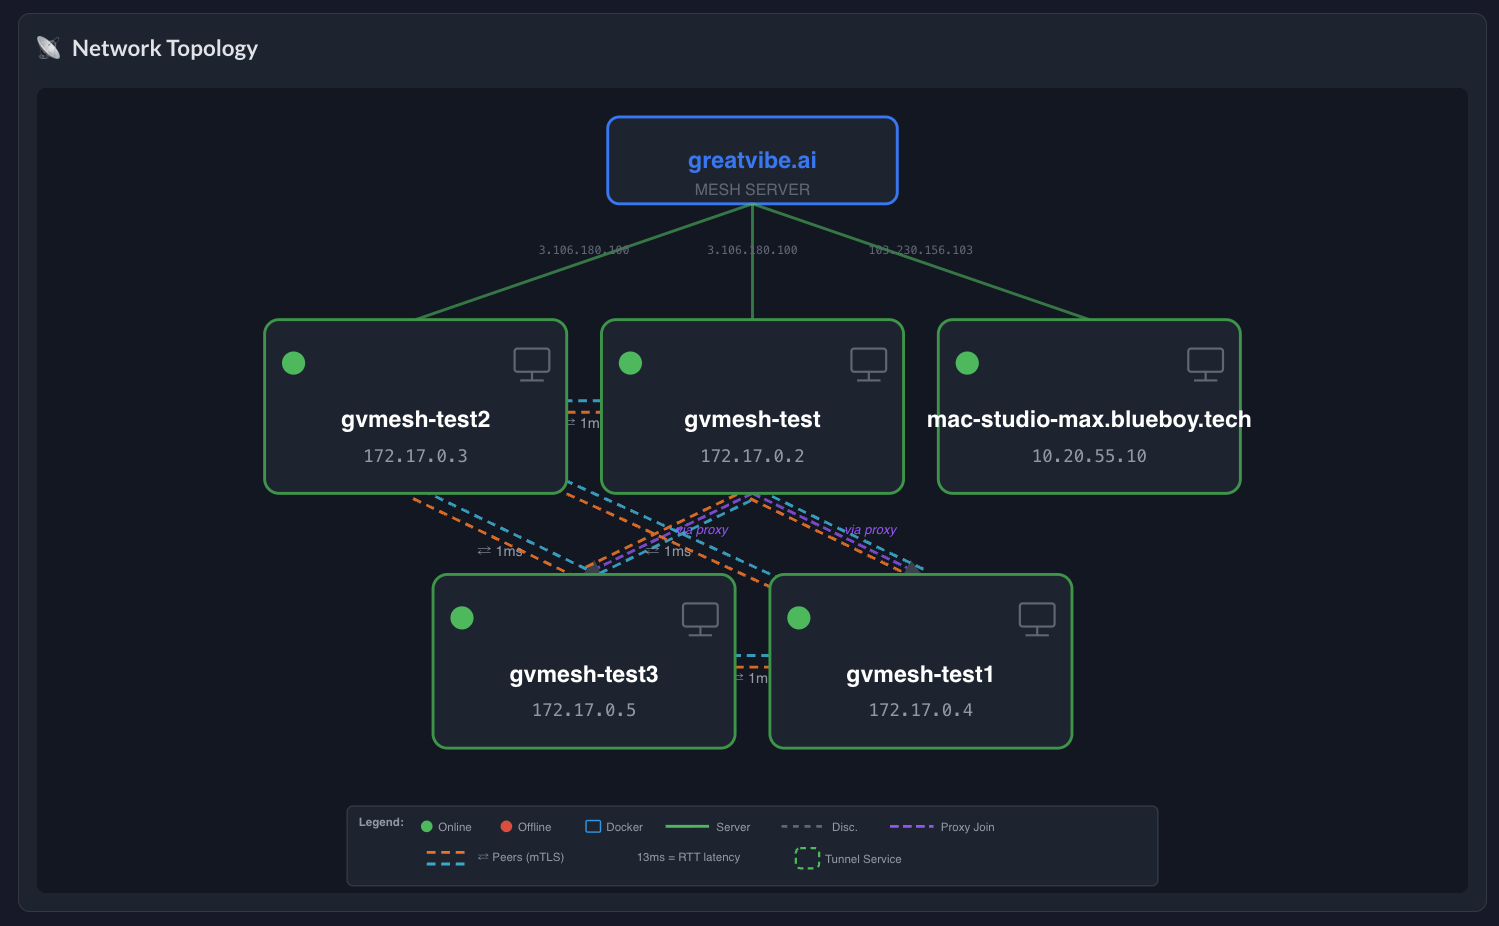Toggle the online status dot on mac-studio-max node
Viewport: 1499px width, 926px height.
pyautogui.click(x=967, y=363)
